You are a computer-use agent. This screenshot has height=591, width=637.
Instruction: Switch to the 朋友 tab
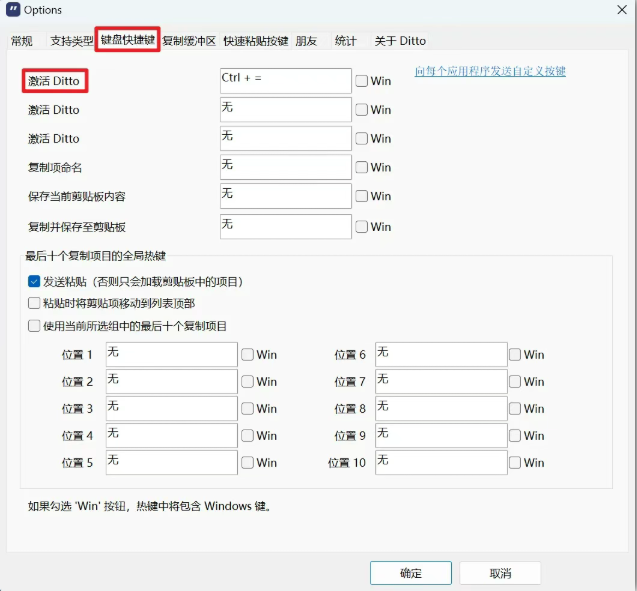tap(306, 41)
